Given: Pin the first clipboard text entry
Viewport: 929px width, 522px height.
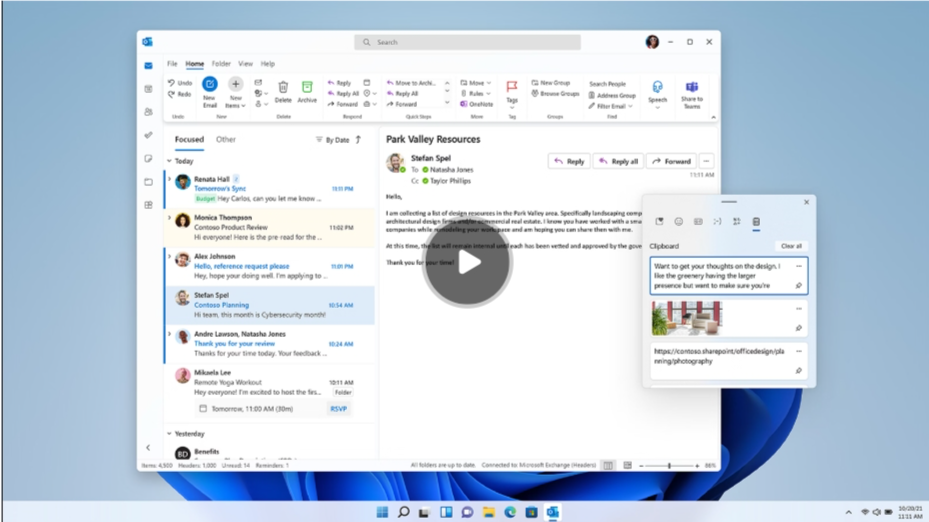Looking at the screenshot, I should (798, 286).
